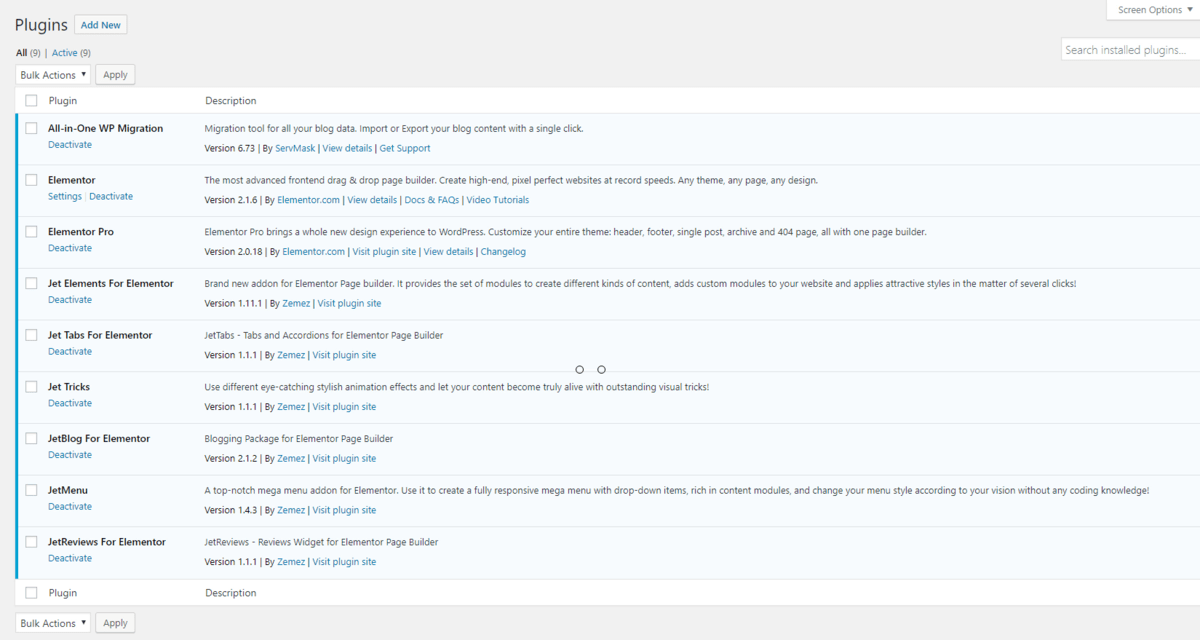The image size is (1200, 640).
Task: Open the Screen Options dropdown
Action: point(1154,10)
